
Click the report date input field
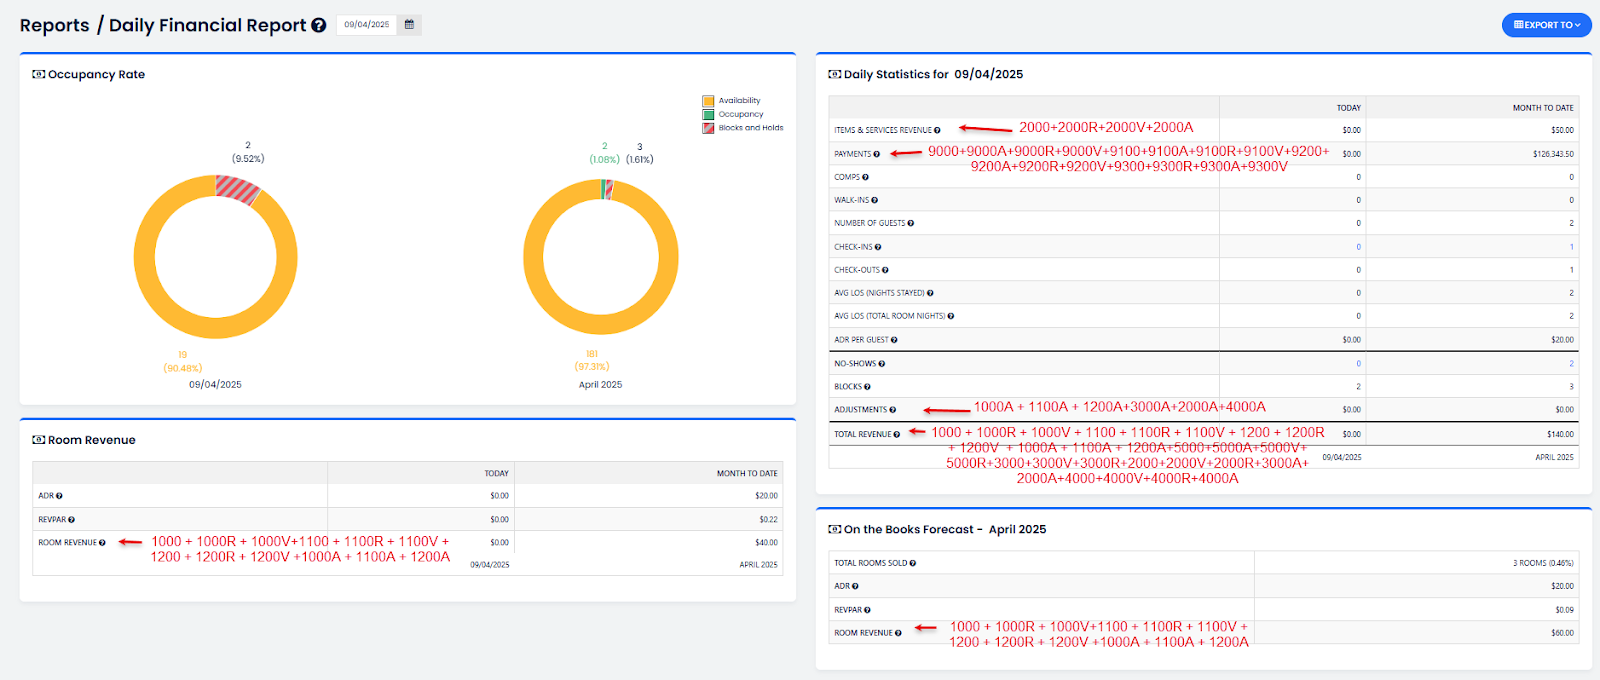click(367, 25)
